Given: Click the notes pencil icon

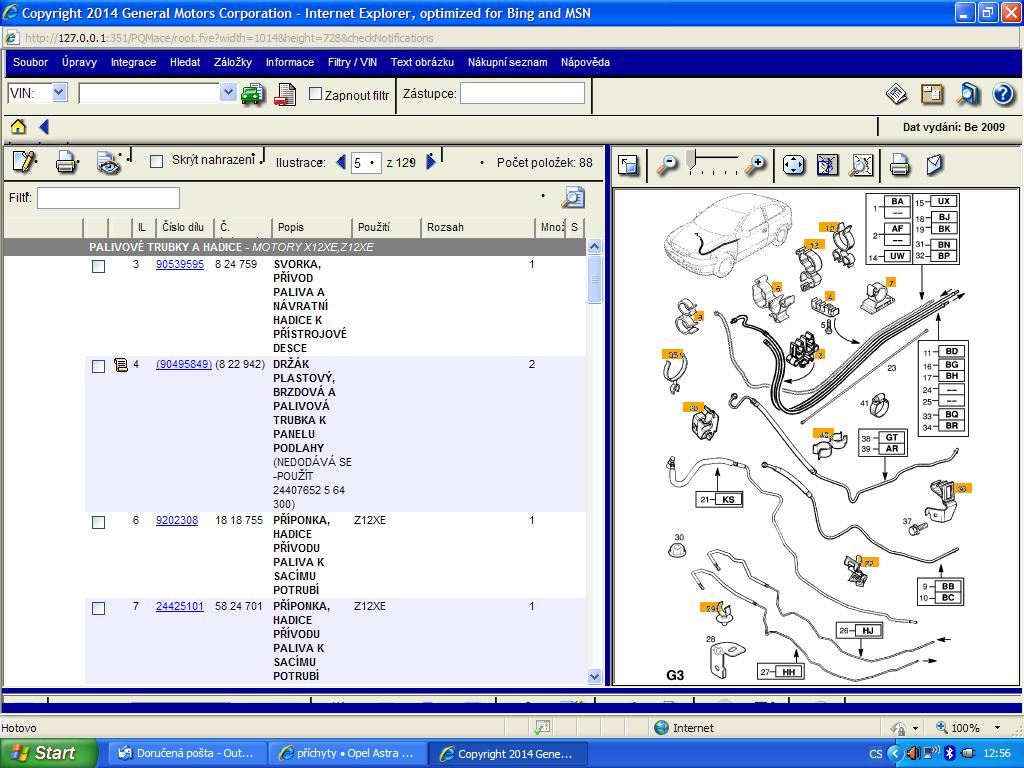Looking at the screenshot, I should (x=24, y=162).
